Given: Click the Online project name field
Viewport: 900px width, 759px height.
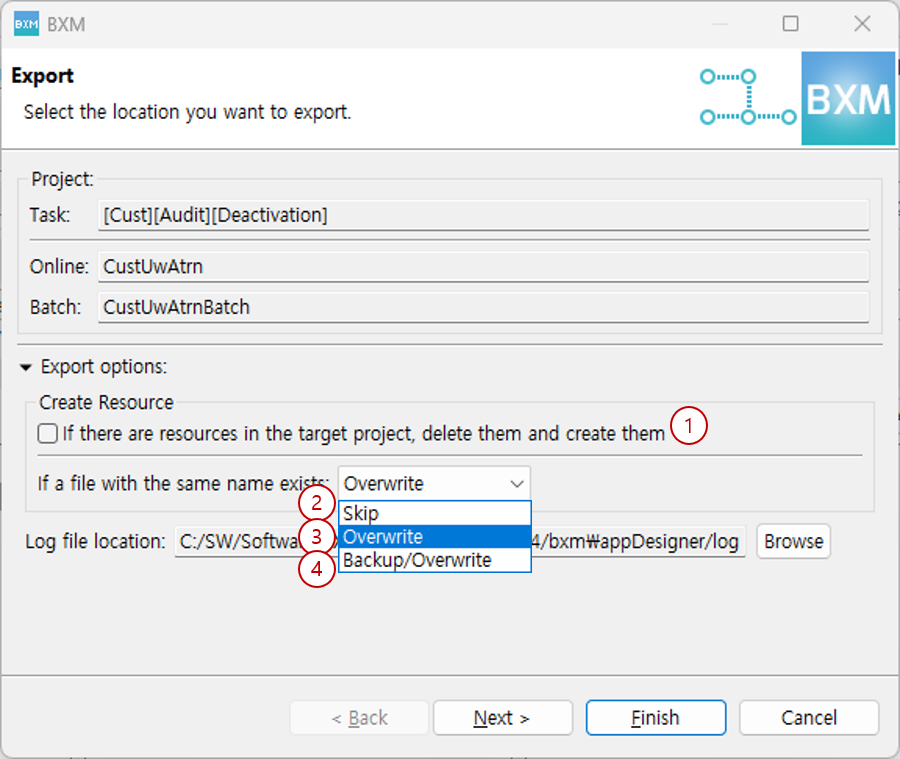Looking at the screenshot, I should coord(483,267).
